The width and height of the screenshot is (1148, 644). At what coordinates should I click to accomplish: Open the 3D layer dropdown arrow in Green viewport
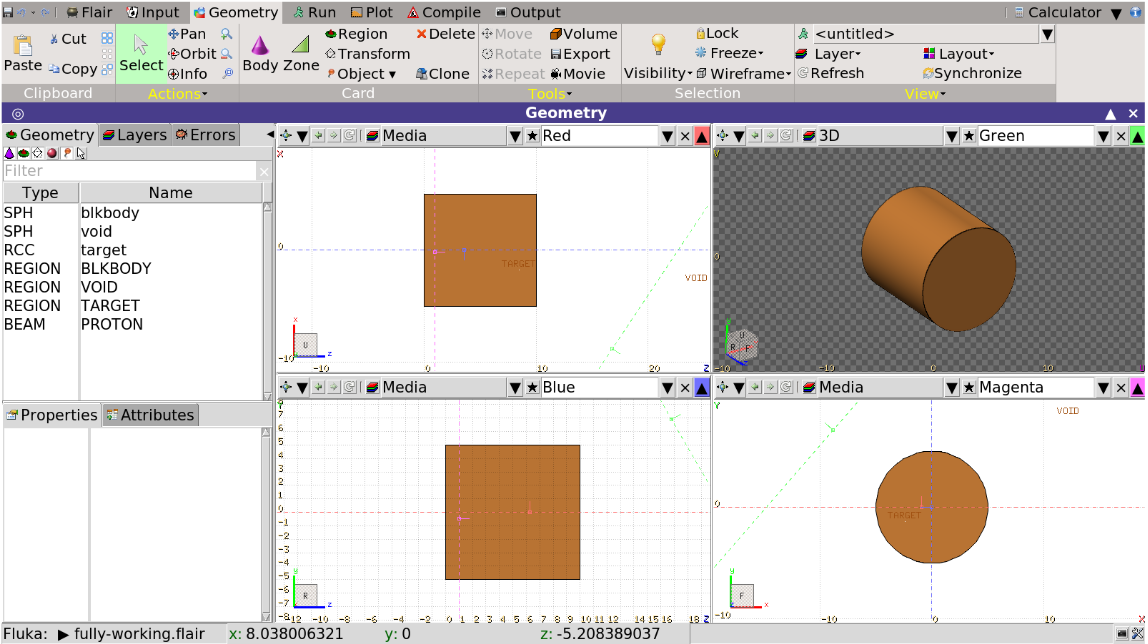point(951,136)
